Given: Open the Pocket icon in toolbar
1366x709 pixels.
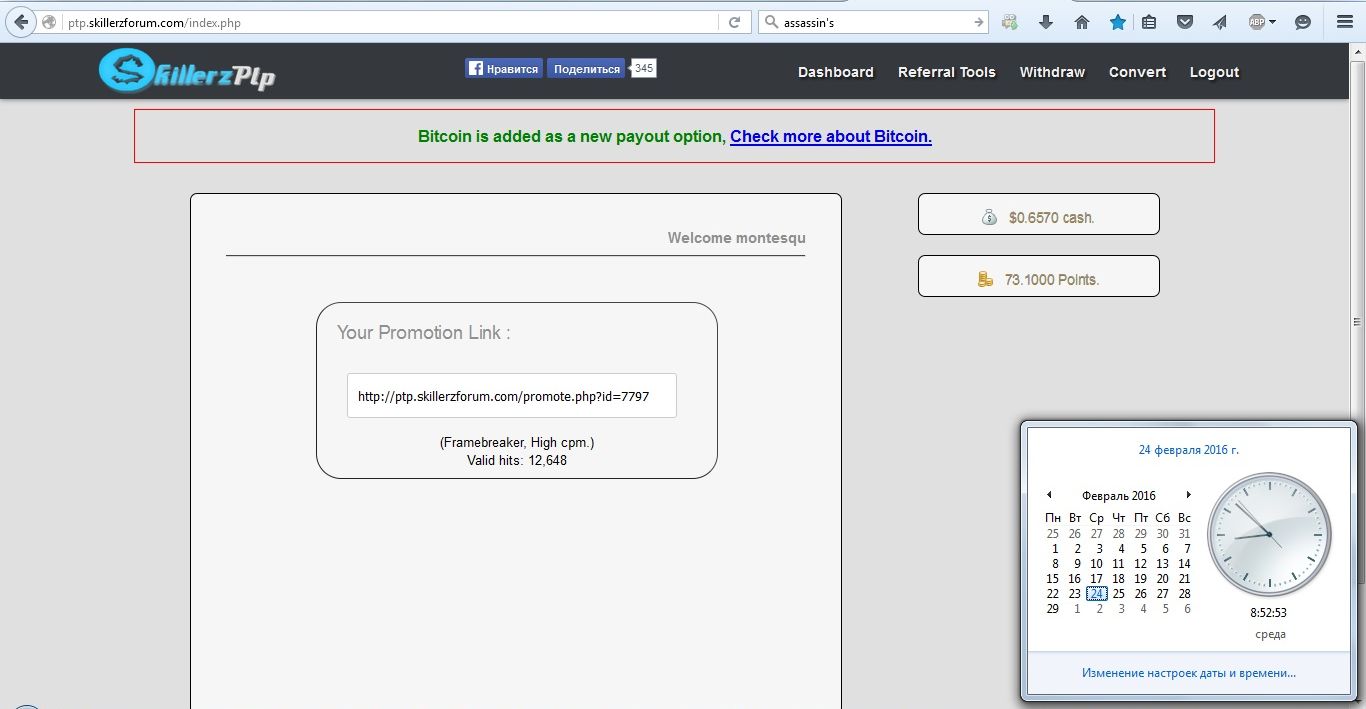Looking at the screenshot, I should pyautogui.click(x=1185, y=22).
